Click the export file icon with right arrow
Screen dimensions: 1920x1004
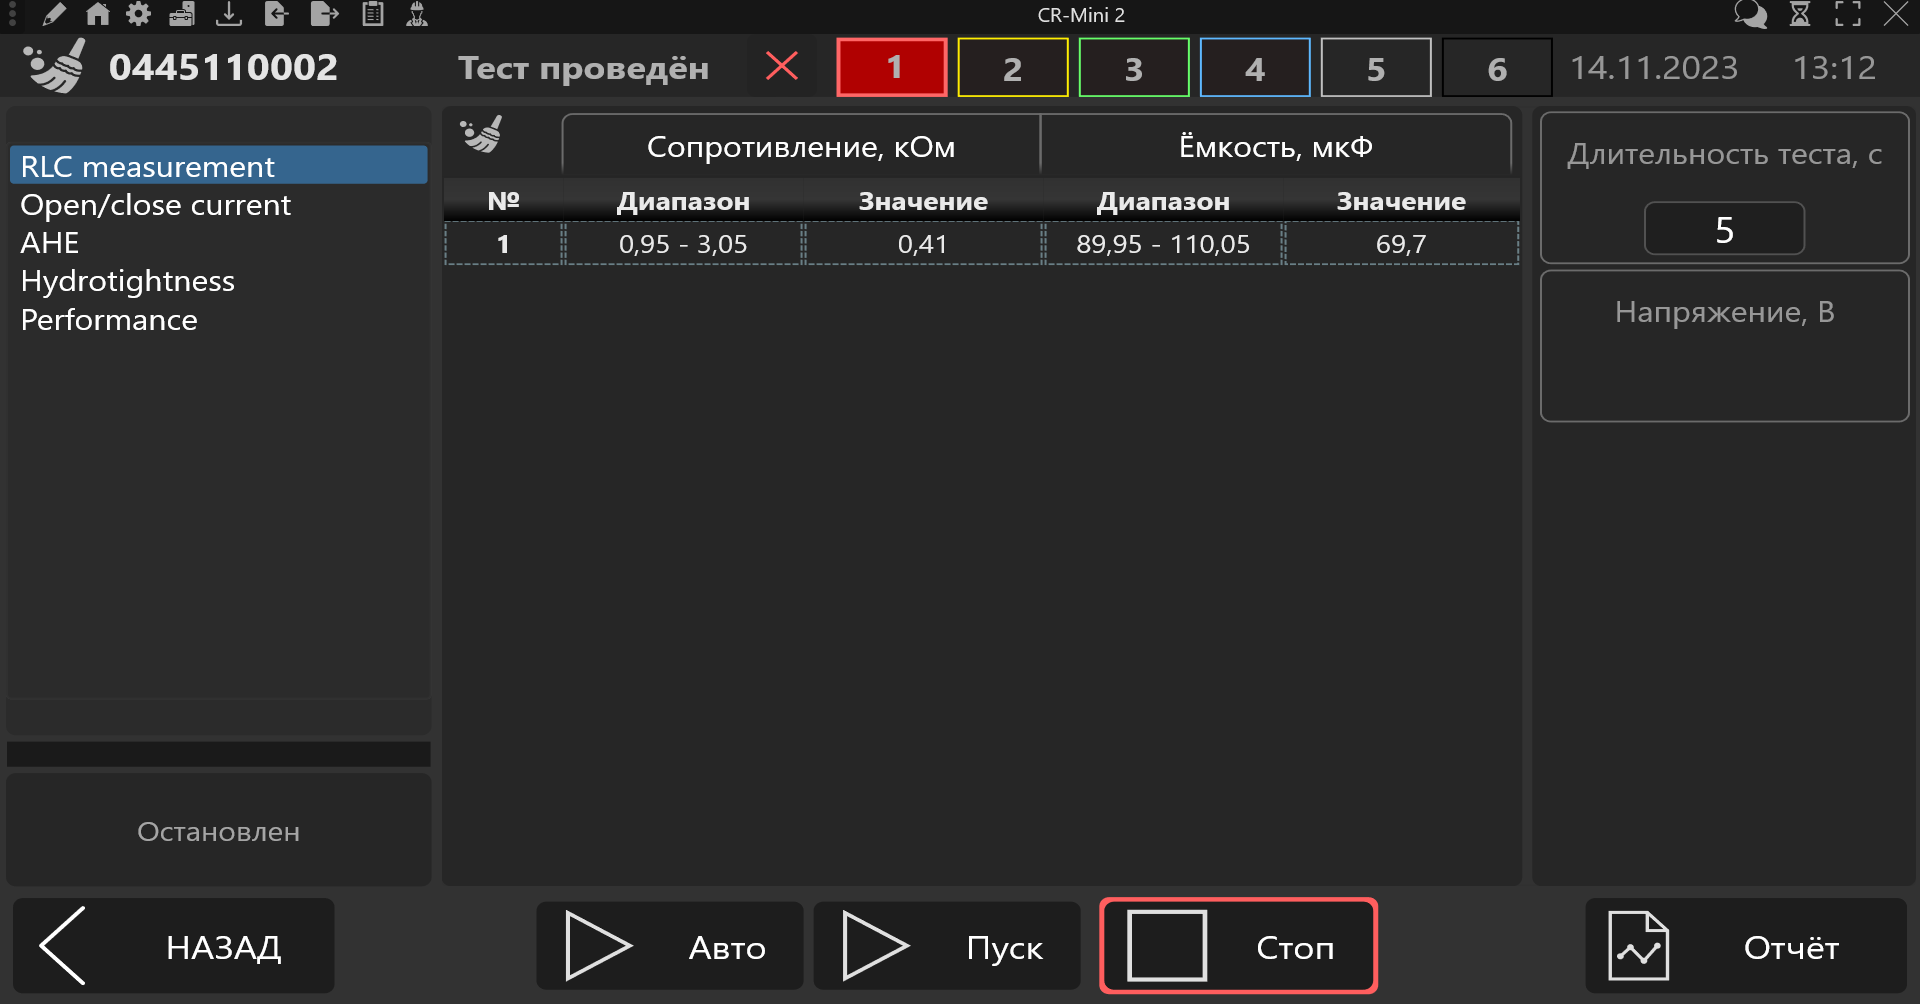tap(324, 14)
